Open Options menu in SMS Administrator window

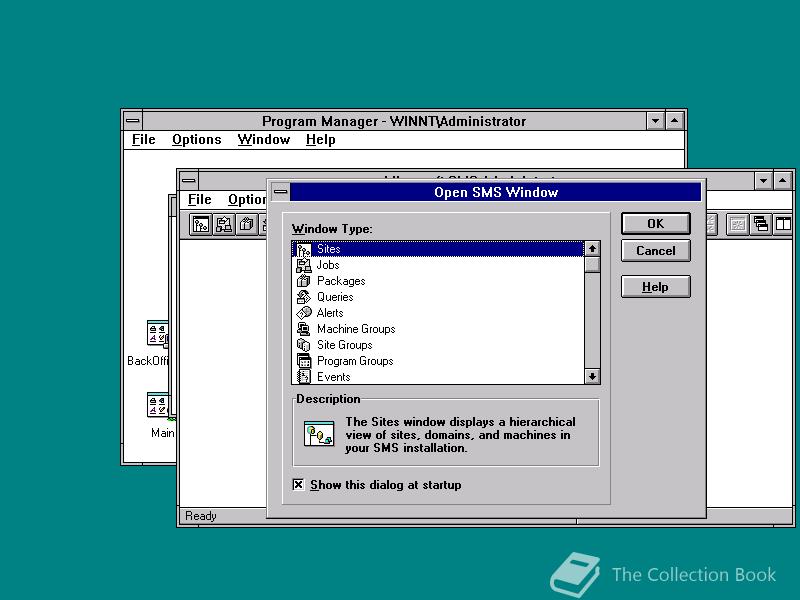[247, 199]
